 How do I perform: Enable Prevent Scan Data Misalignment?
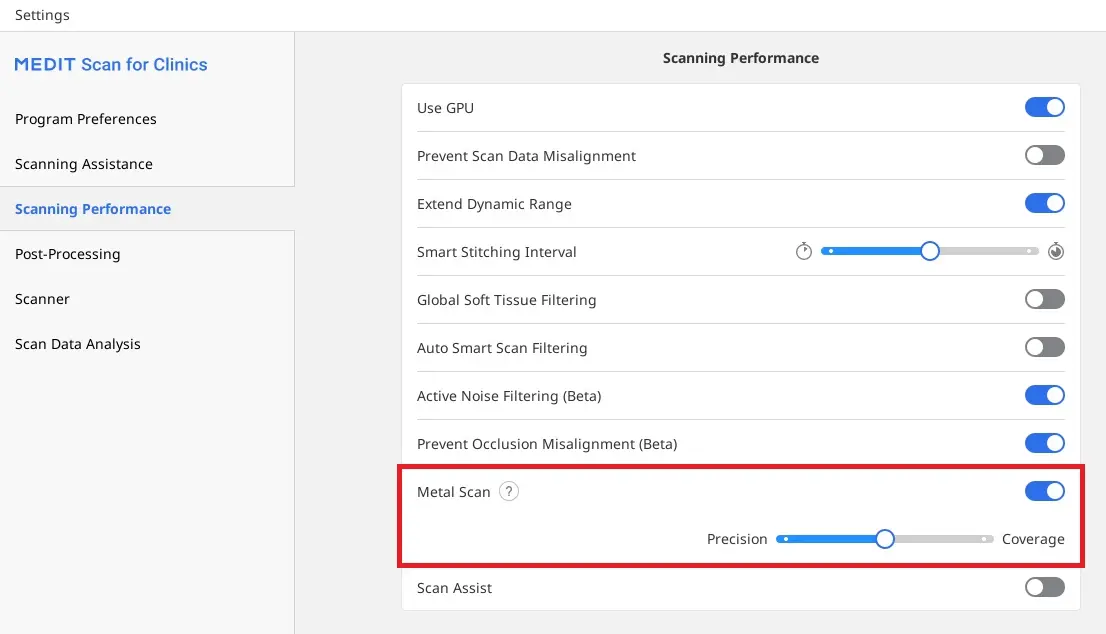(1045, 155)
